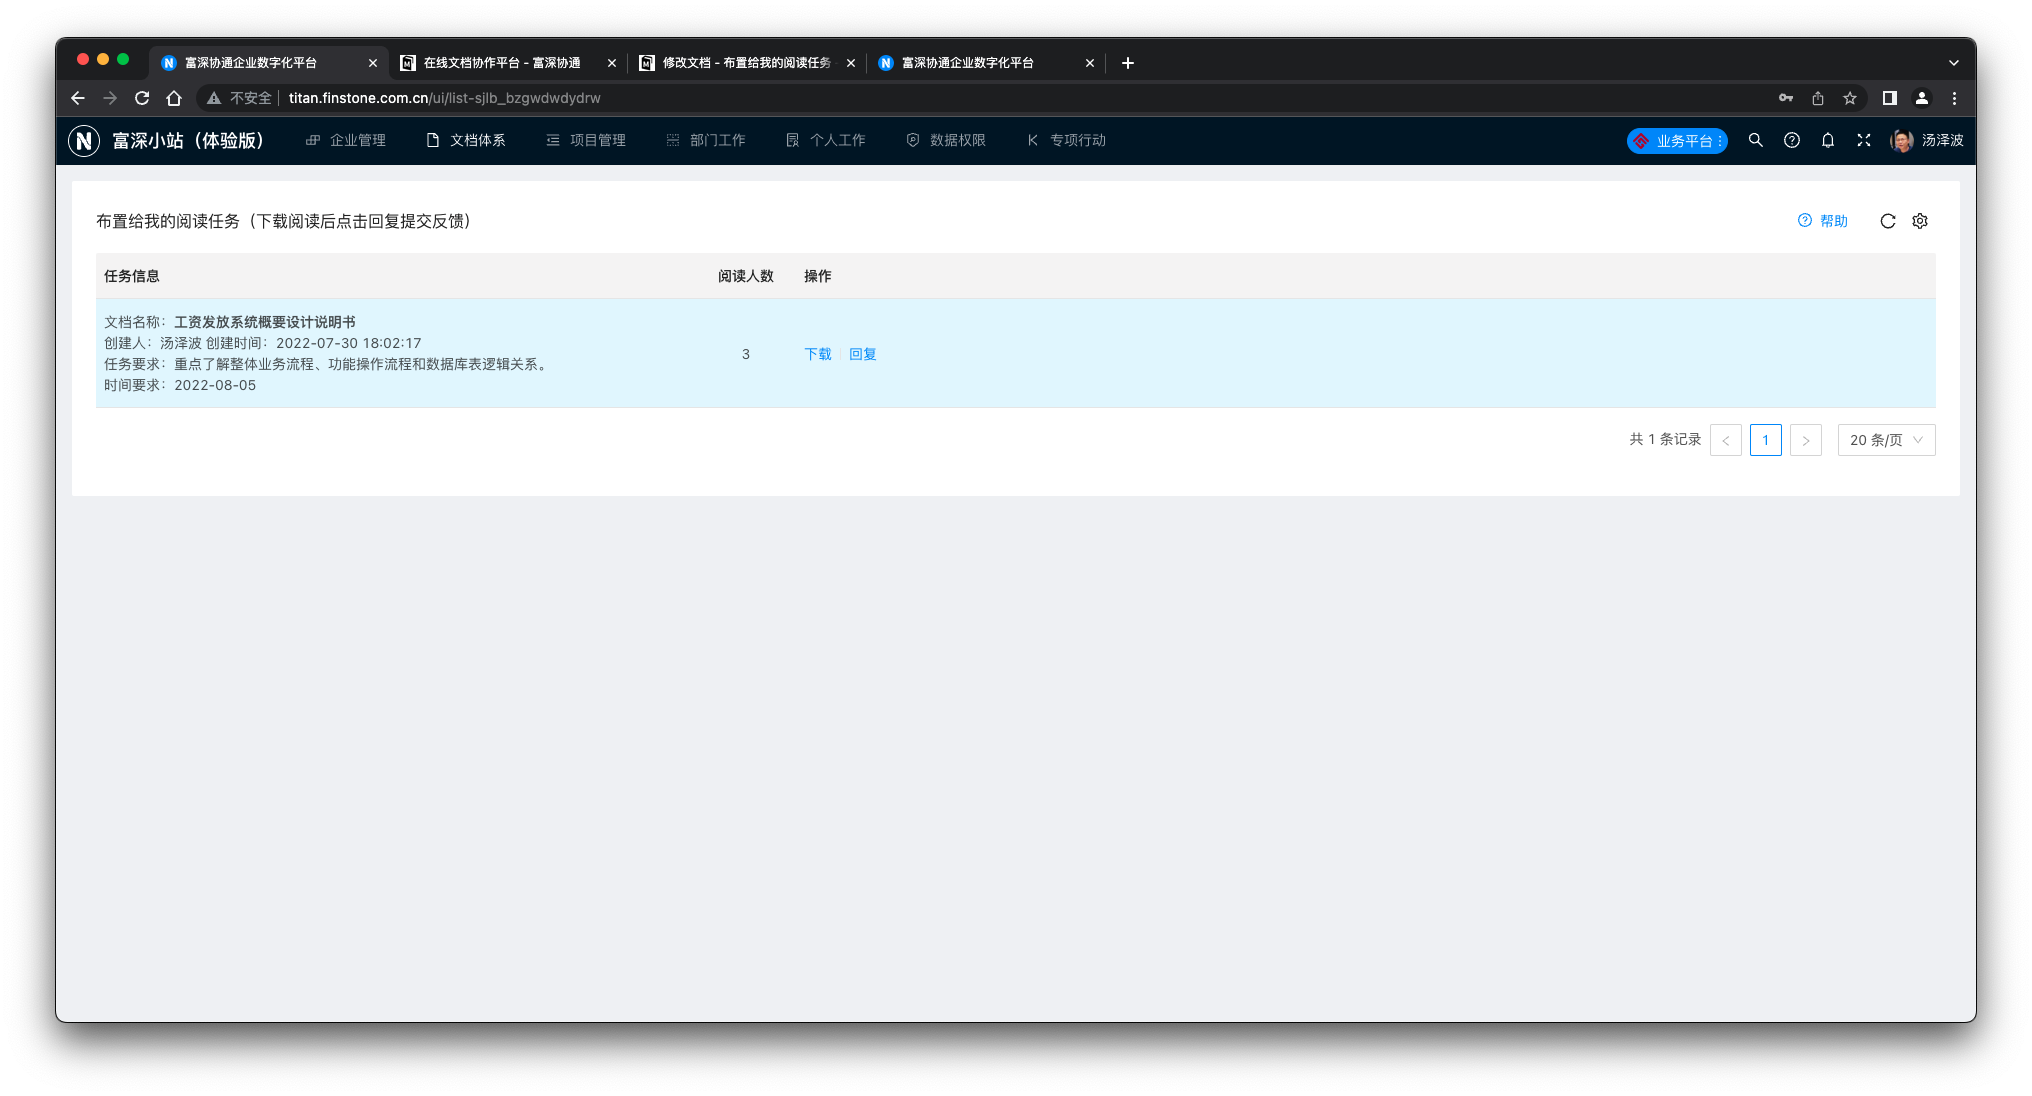Click the browser forward arrow

point(110,98)
